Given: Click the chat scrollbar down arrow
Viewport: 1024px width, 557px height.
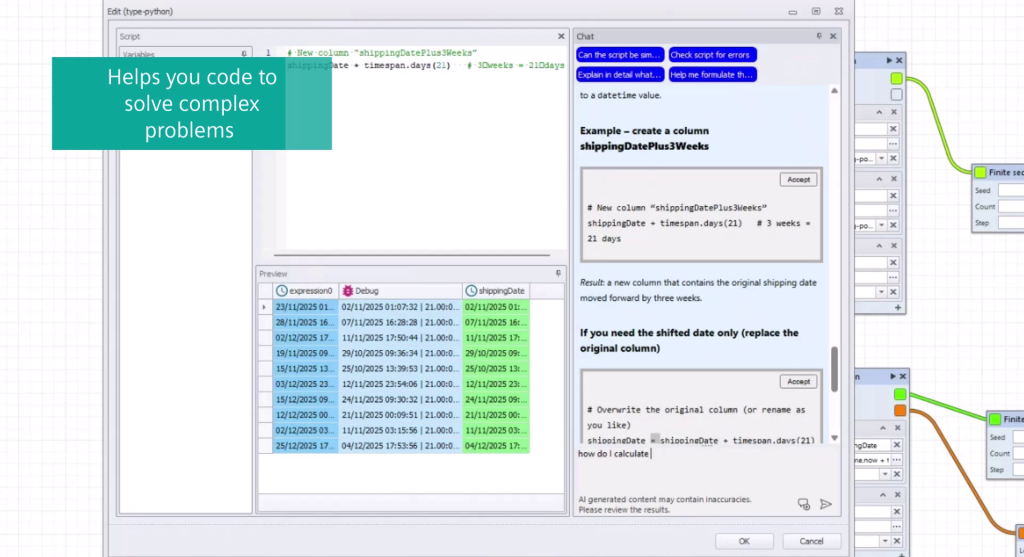Looking at the screenshot, I should point(834,438).
